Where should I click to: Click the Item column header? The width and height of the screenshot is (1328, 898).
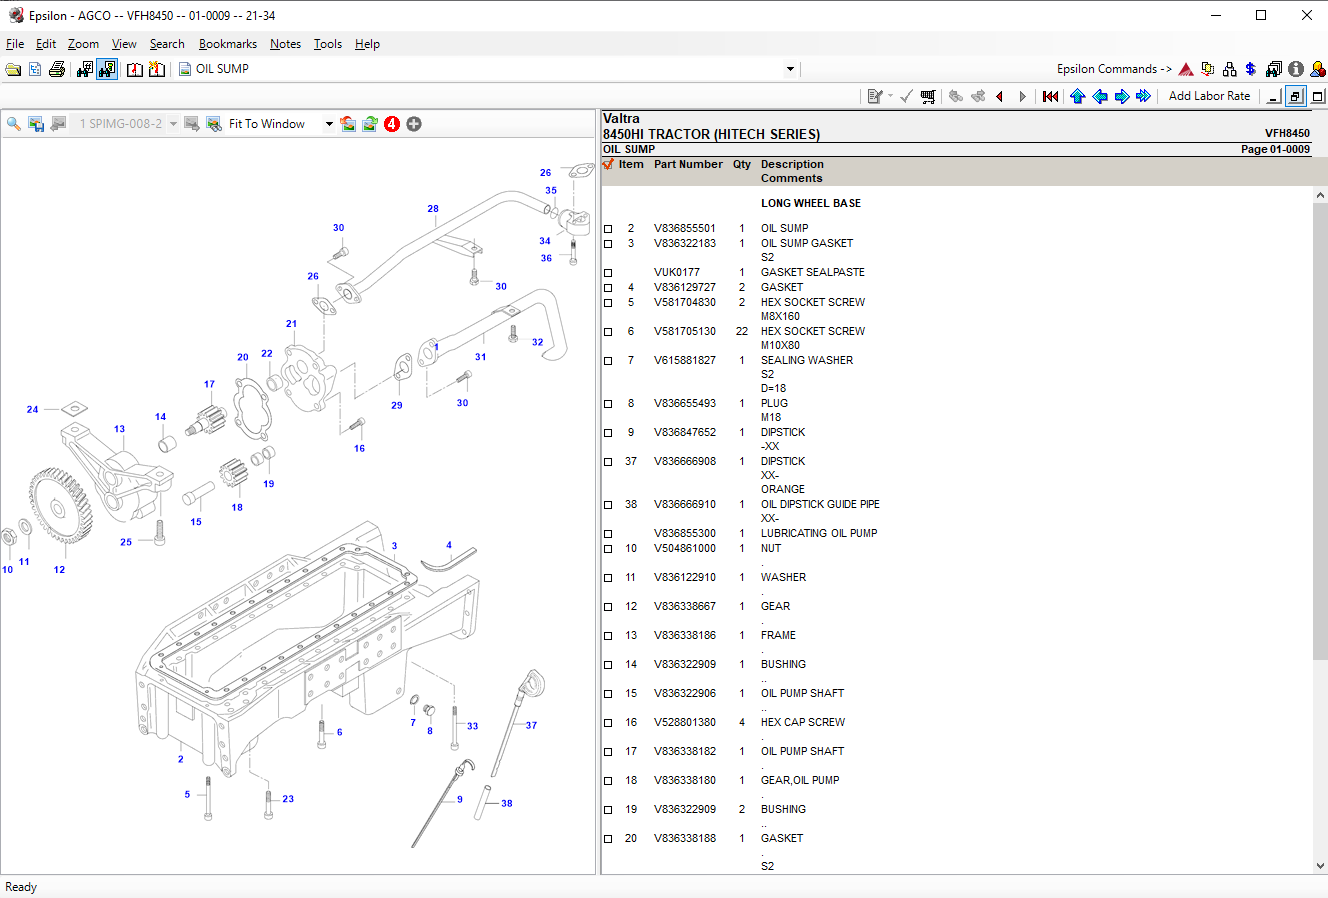[x=631, y=165]
